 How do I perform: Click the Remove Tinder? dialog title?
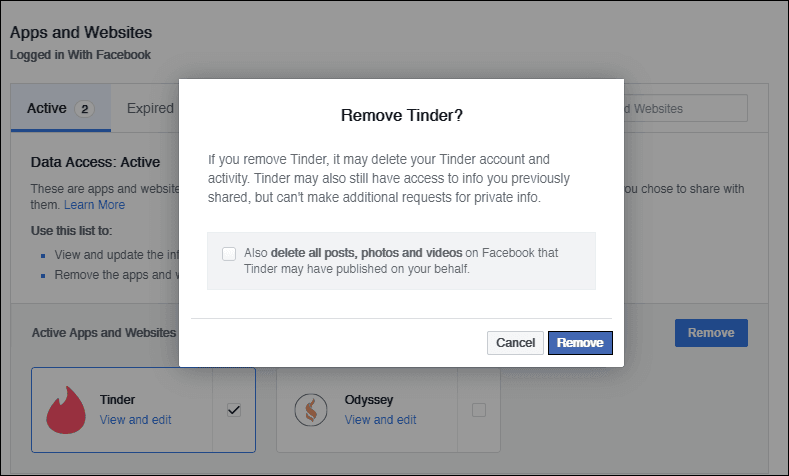point(402,115)
